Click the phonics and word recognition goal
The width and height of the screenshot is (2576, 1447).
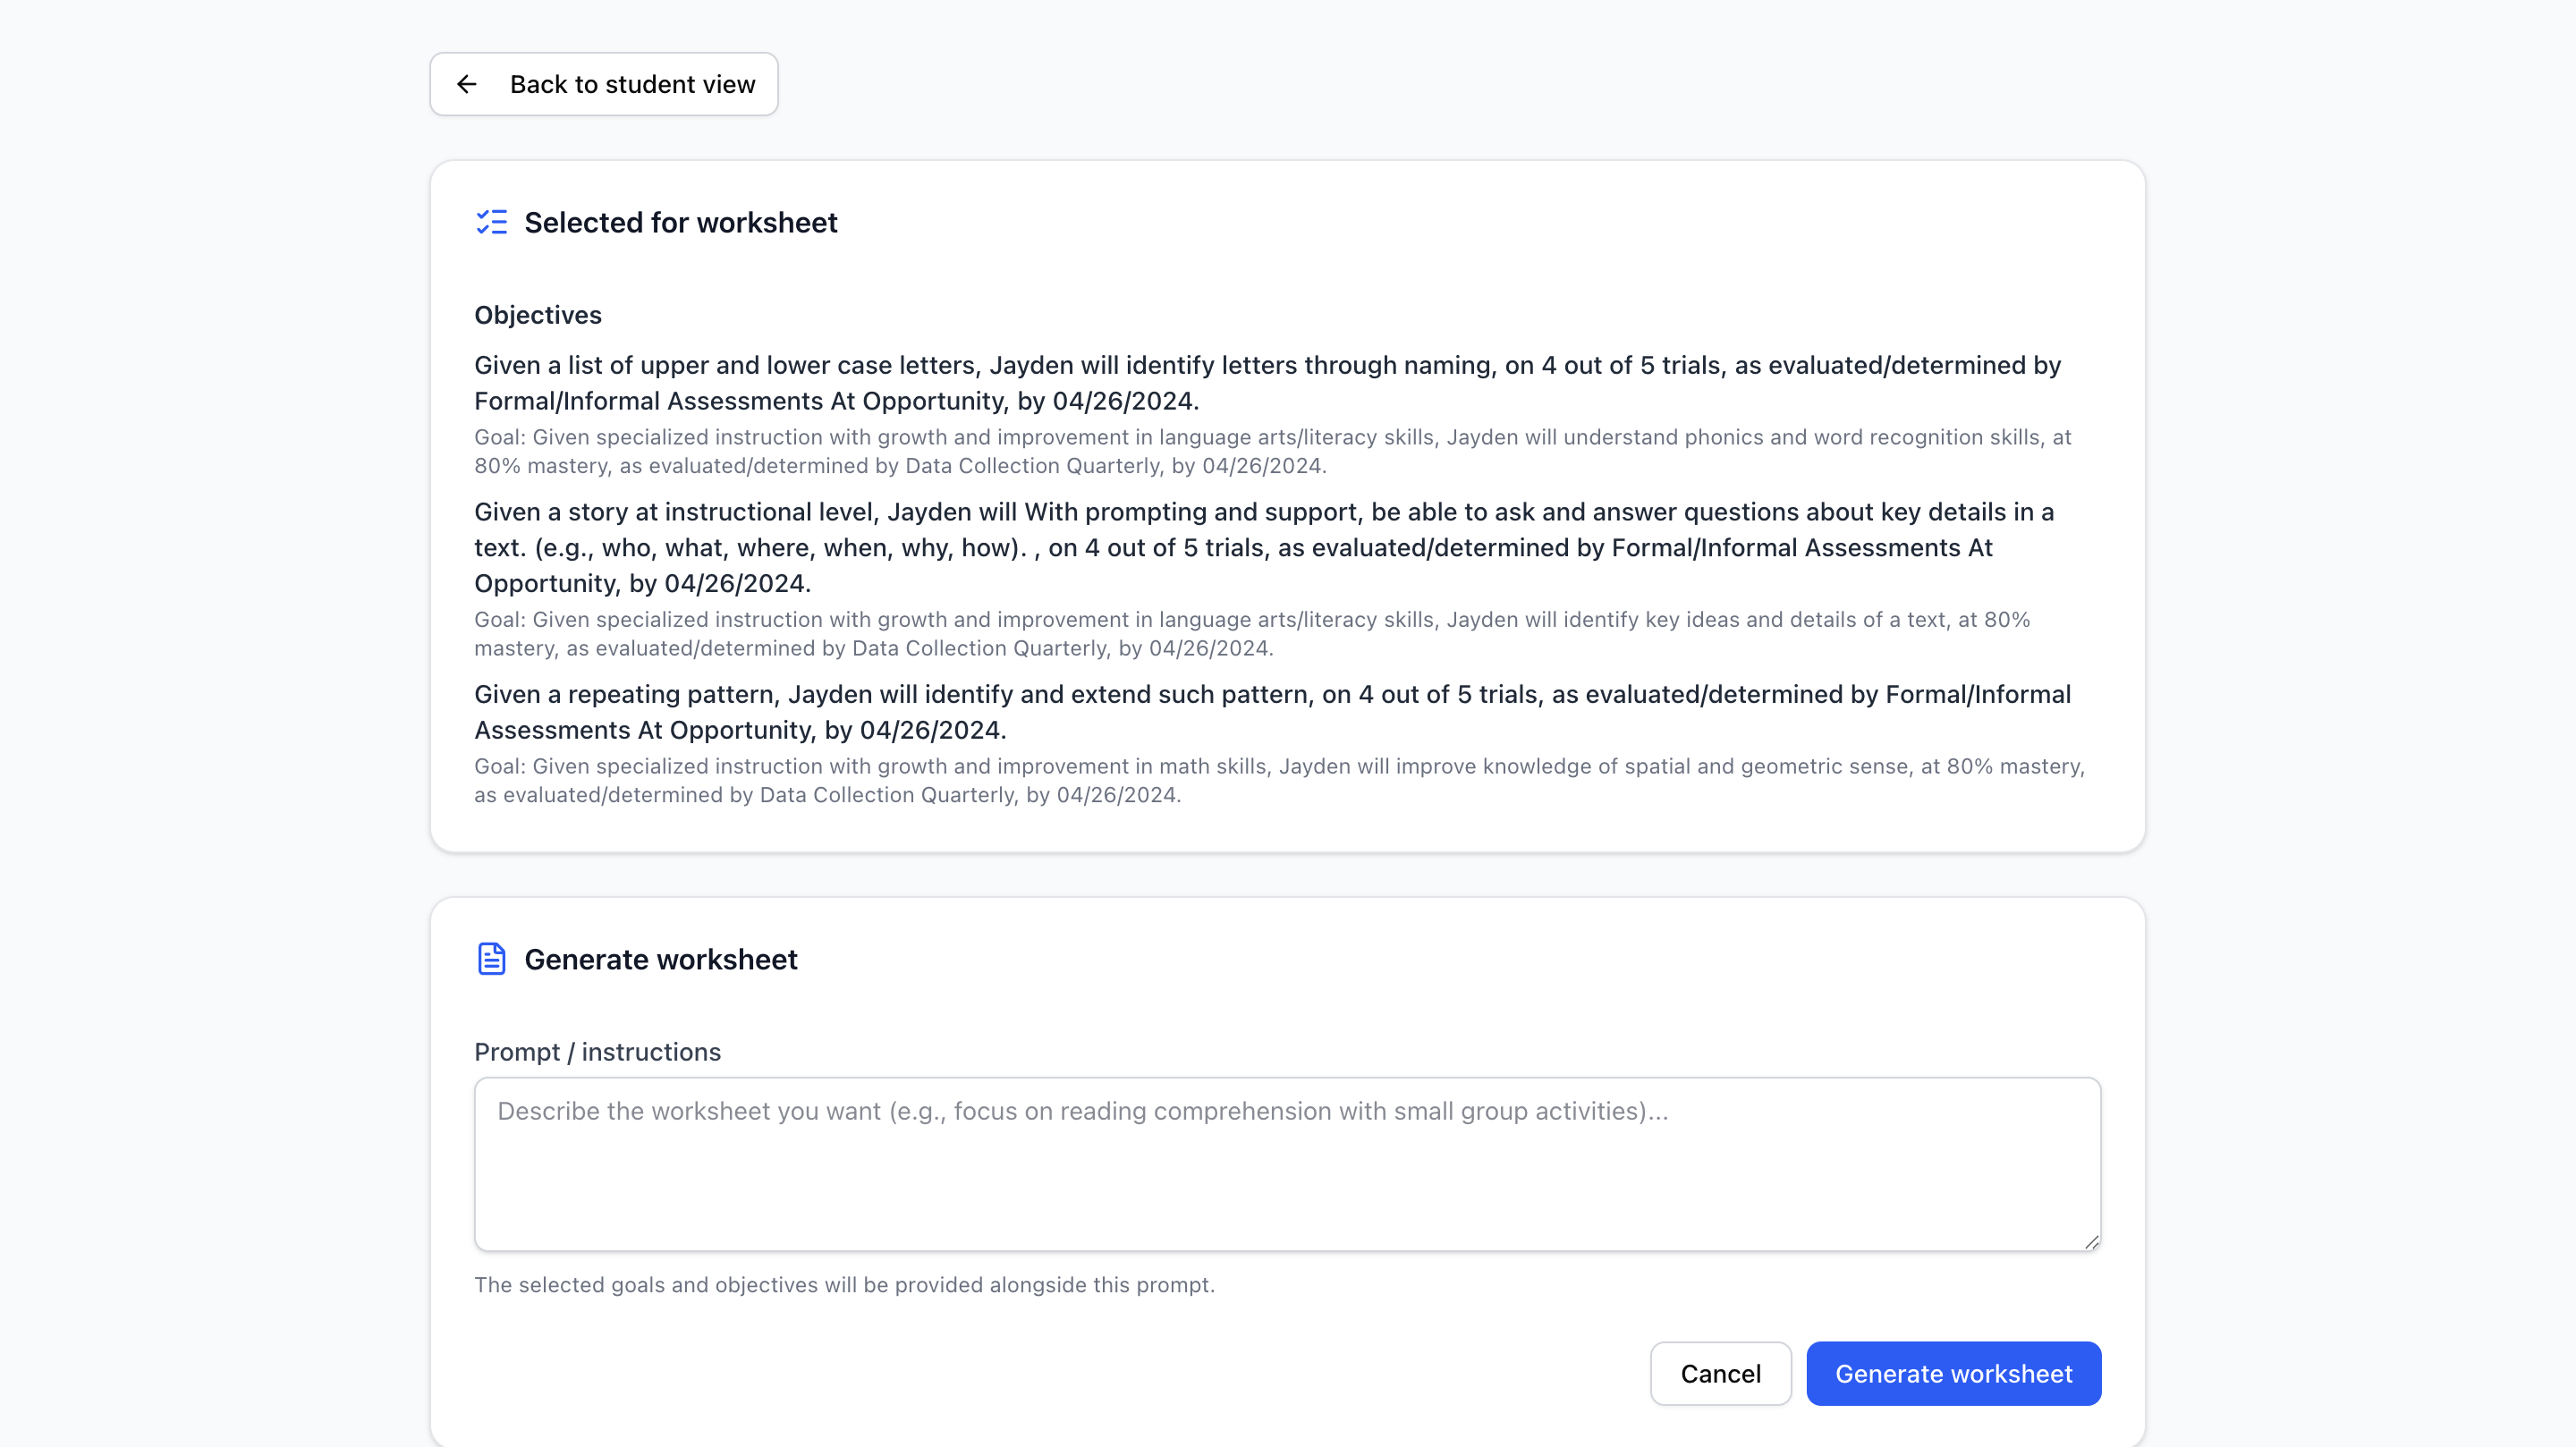(1272, 451)
